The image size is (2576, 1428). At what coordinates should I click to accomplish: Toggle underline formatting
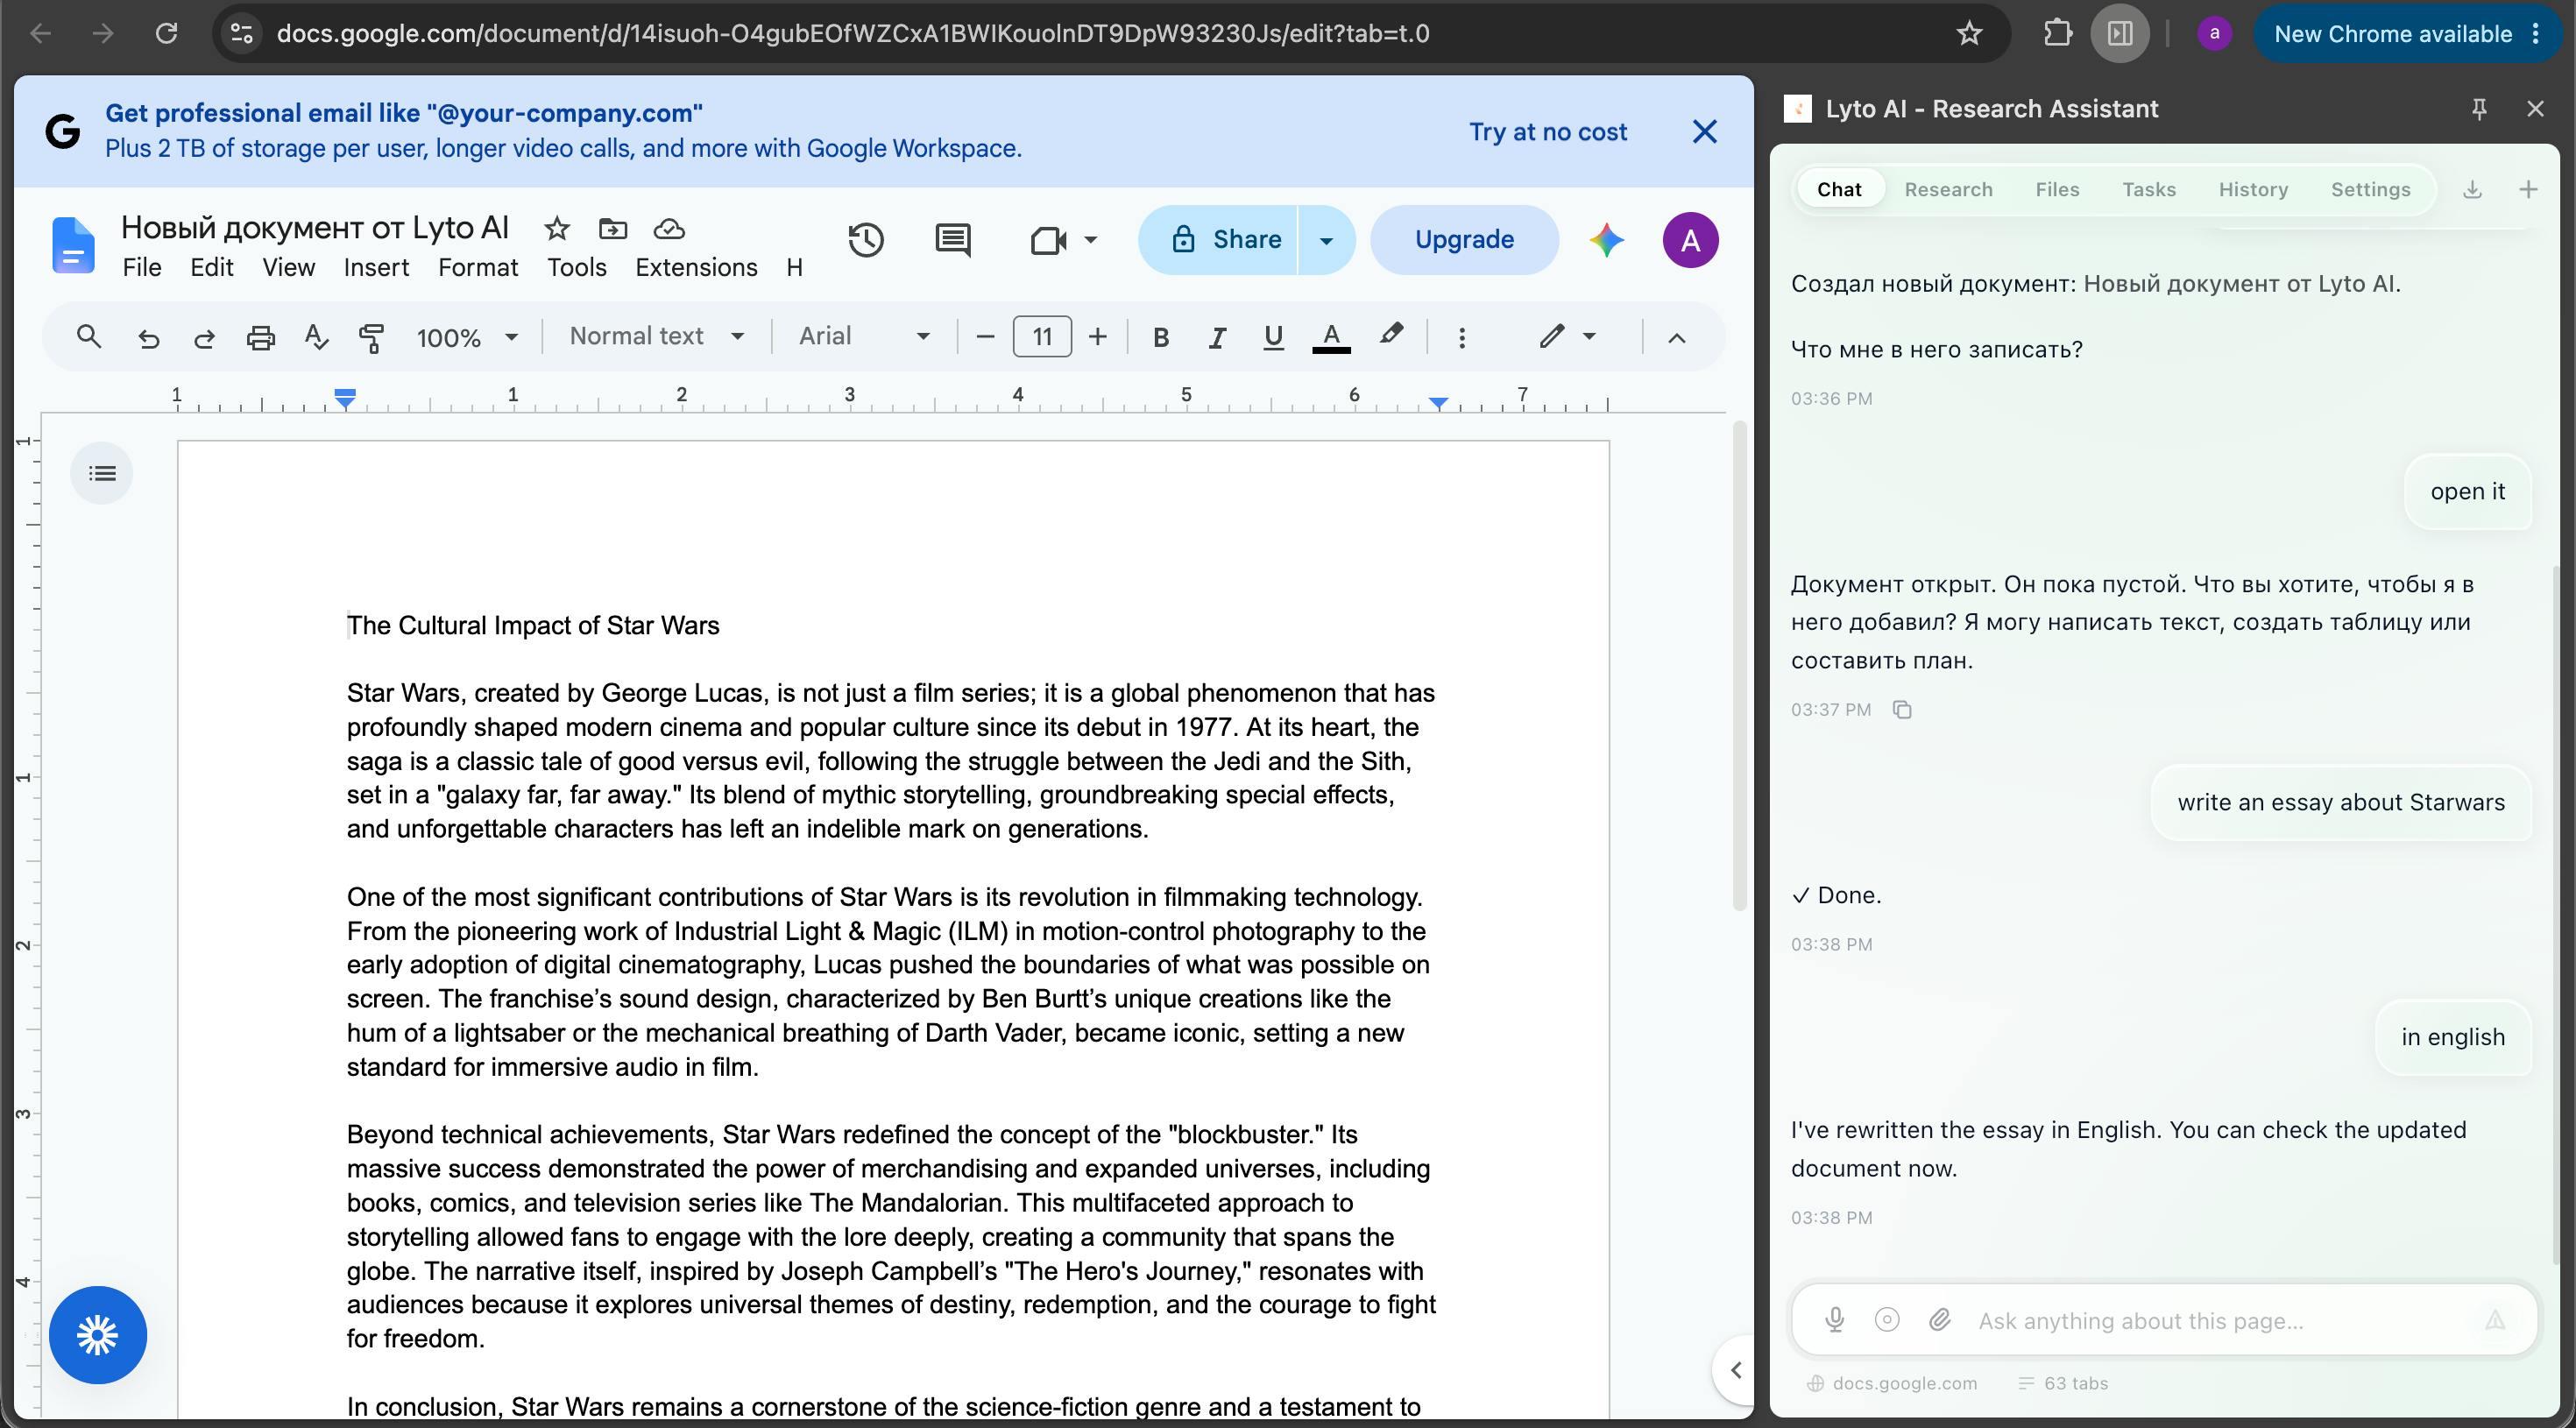[1273, 338]
